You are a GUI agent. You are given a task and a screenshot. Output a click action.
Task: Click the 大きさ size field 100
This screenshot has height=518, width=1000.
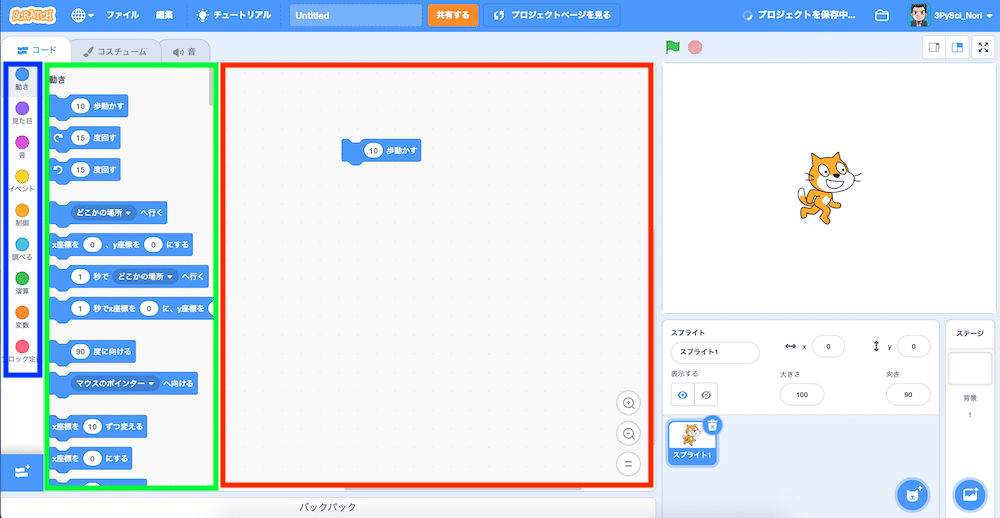tap(802, 395)
